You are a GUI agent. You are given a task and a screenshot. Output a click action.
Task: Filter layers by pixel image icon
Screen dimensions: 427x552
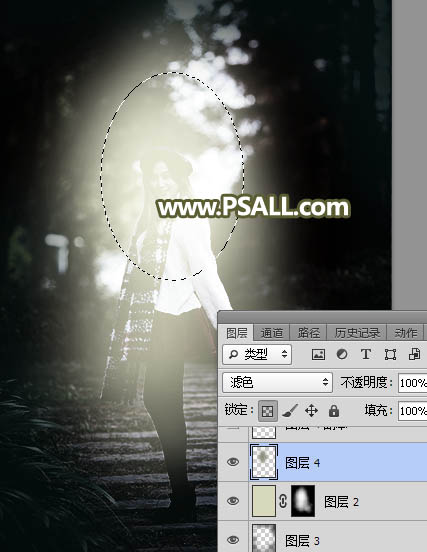coord(318,354)
